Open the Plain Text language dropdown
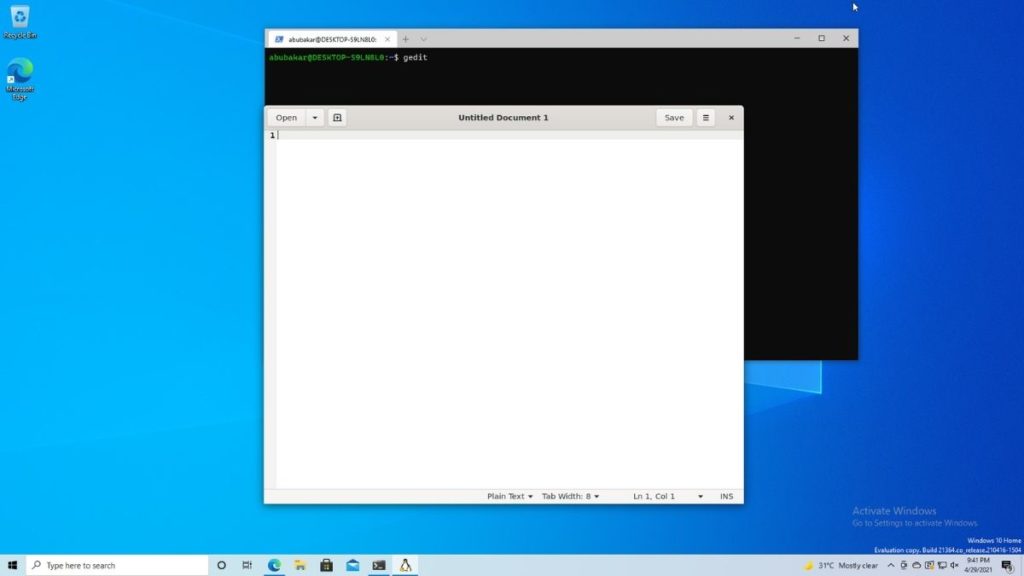This screenshot has height=576, width=1024. click(508, 496)
